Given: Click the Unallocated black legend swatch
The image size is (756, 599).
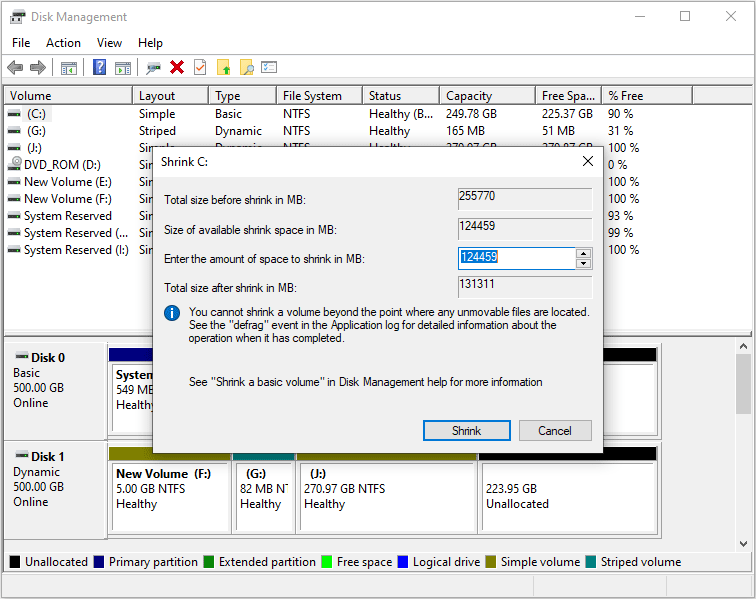Looking at the screenshot, I should (15, 562).
